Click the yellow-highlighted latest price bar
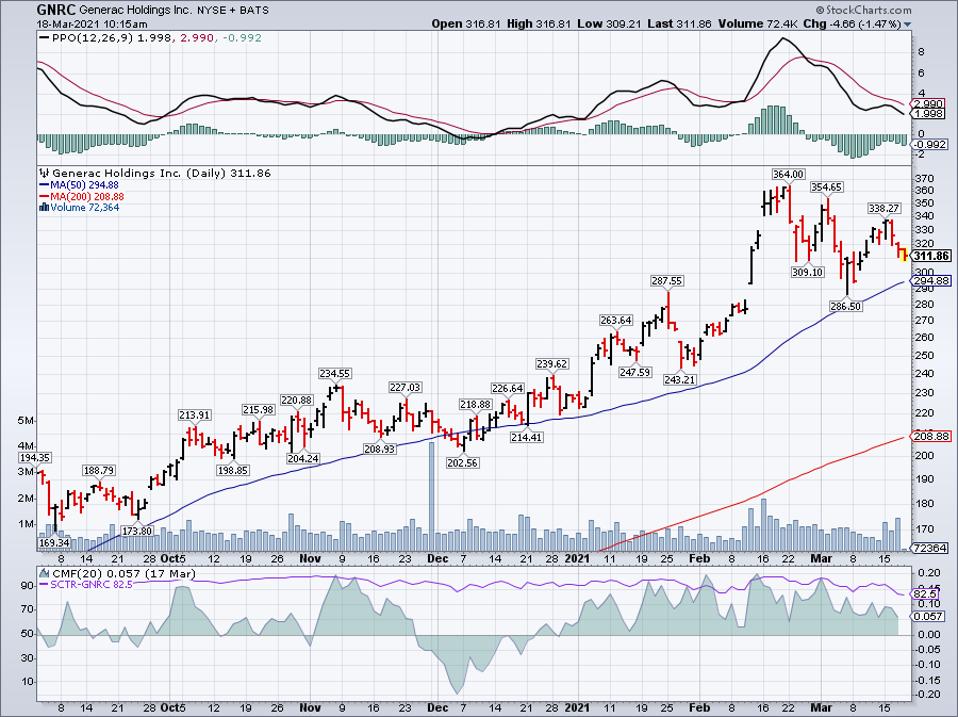958x717 pixels. click(904, 255)
